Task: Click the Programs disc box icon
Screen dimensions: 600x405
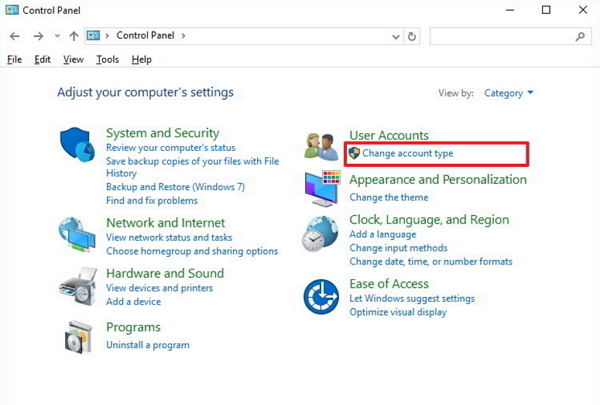Action: tap(78, 337)
